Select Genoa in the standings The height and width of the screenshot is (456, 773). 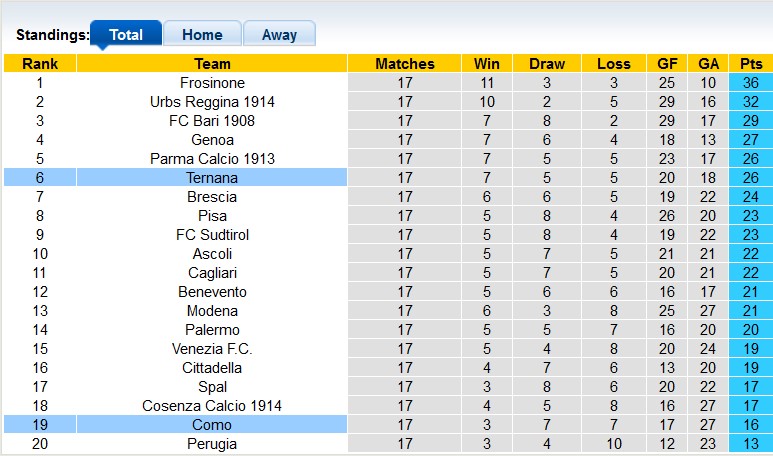(212, 140)
